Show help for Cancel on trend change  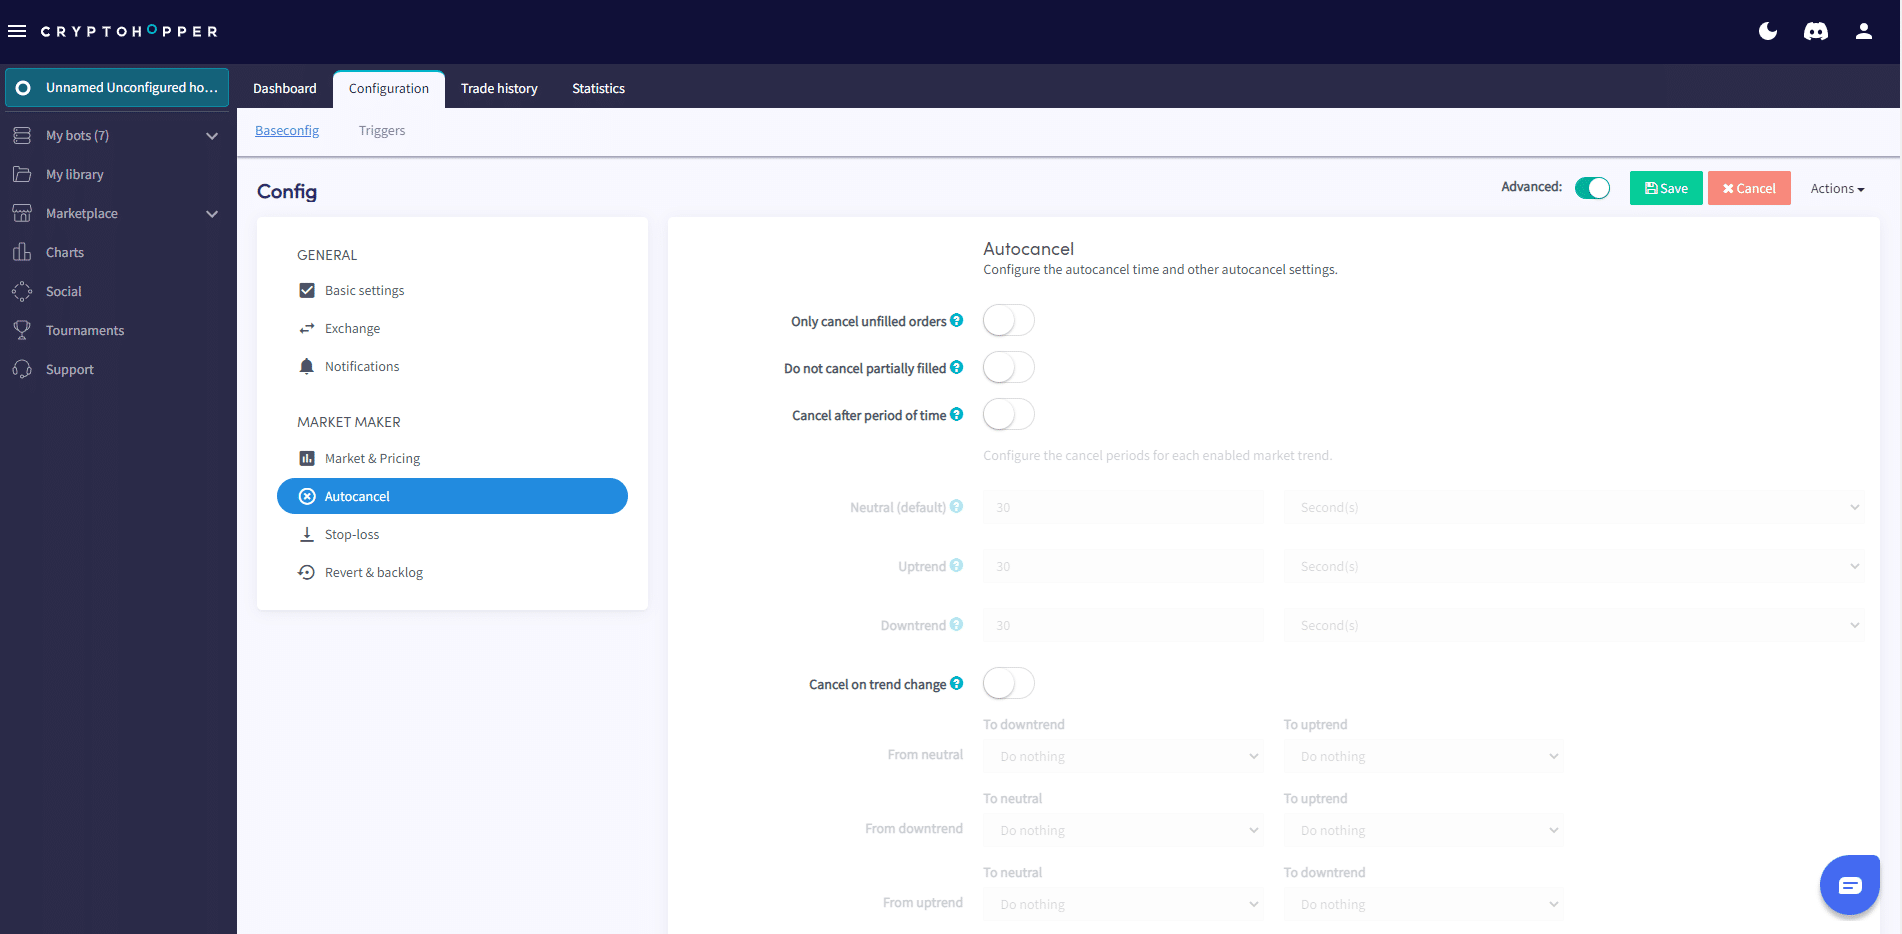coord(957,683)
